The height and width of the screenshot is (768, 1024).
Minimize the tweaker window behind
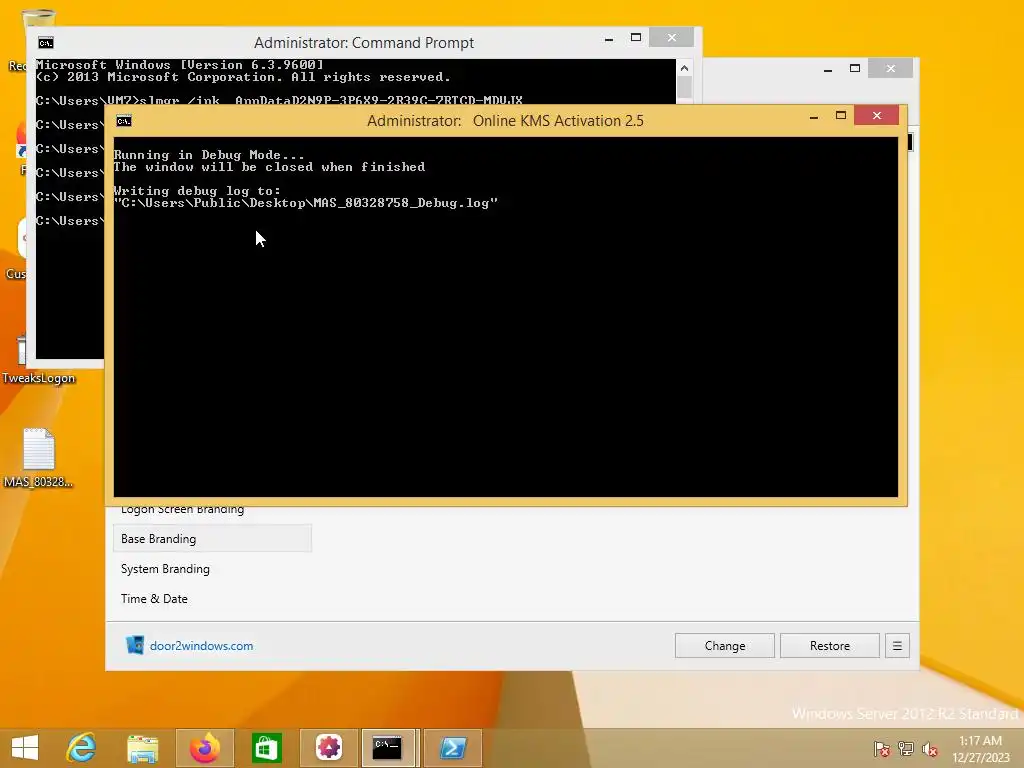tap(828, 69)
